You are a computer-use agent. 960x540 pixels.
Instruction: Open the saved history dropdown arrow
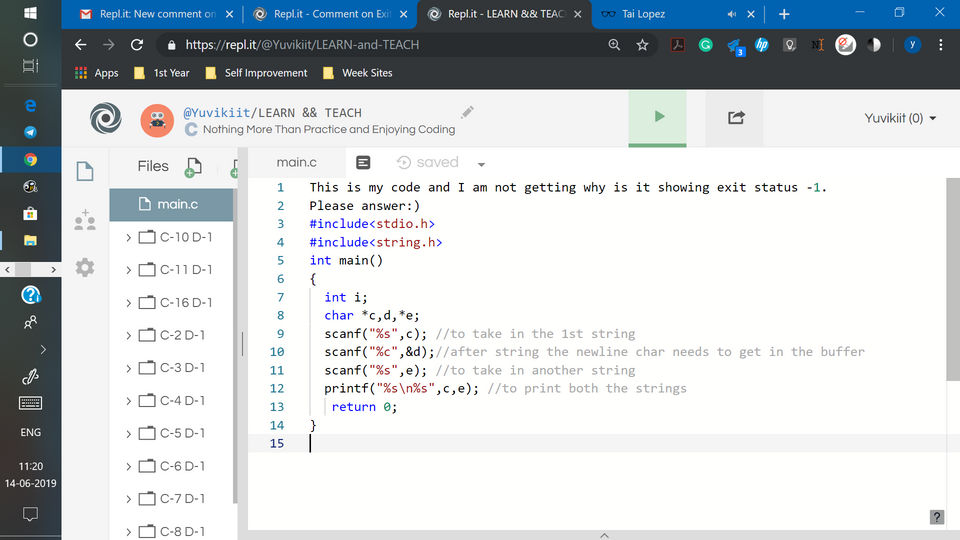(481, 164)
